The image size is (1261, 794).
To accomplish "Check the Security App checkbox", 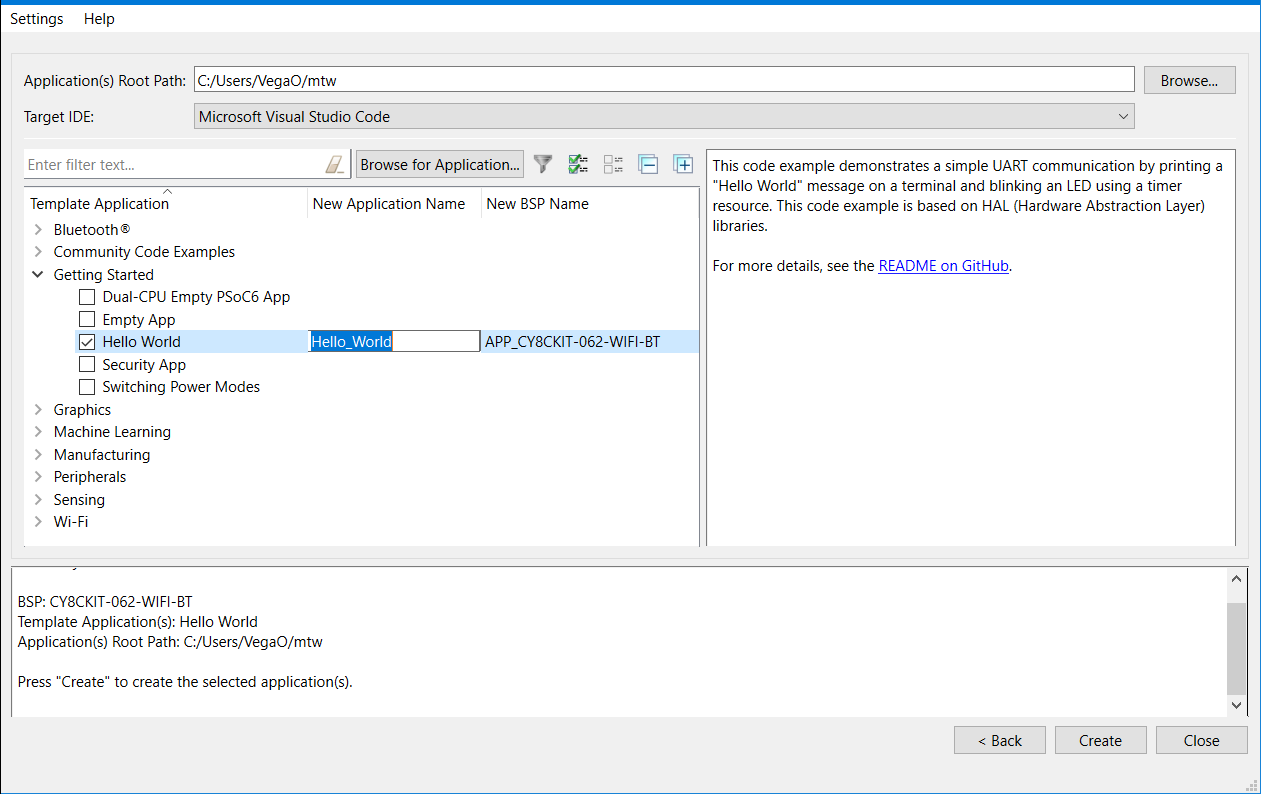I will pyautogui.click(x=87, y=365).
